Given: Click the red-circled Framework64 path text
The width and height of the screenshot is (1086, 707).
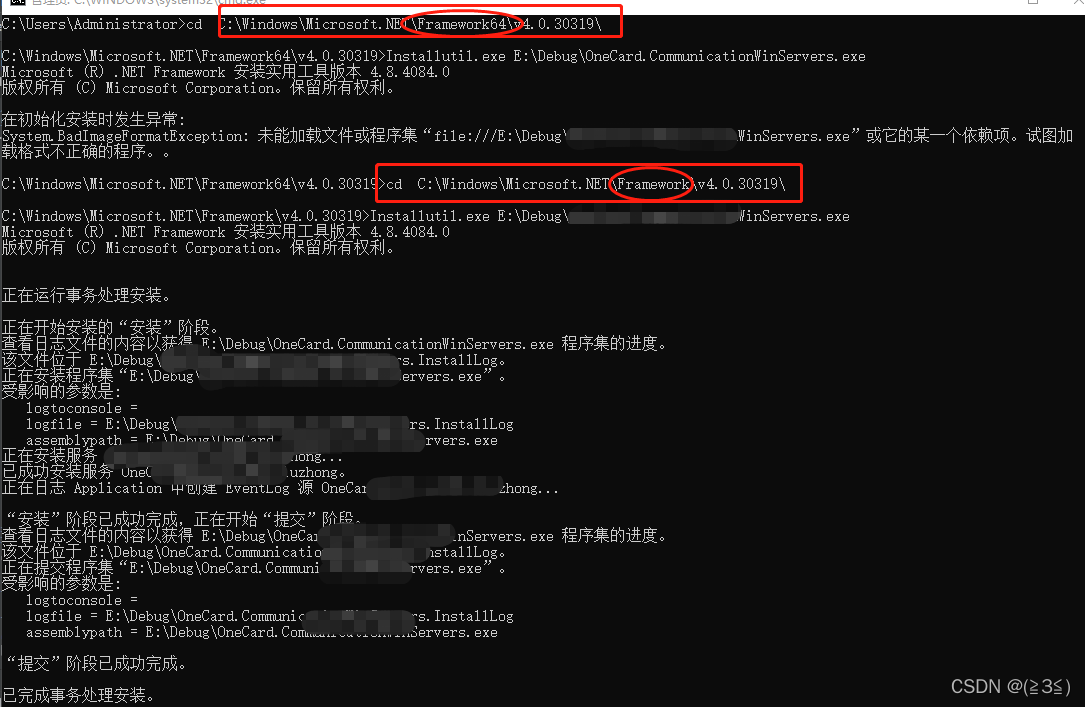Looking at the screenshot, I should coord(463,24).
